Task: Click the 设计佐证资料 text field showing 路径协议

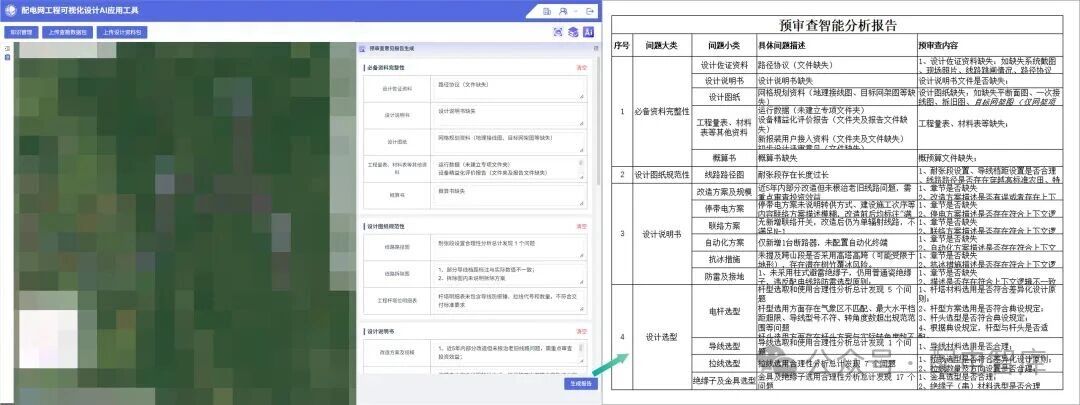Action: click(x=510, y=88)
